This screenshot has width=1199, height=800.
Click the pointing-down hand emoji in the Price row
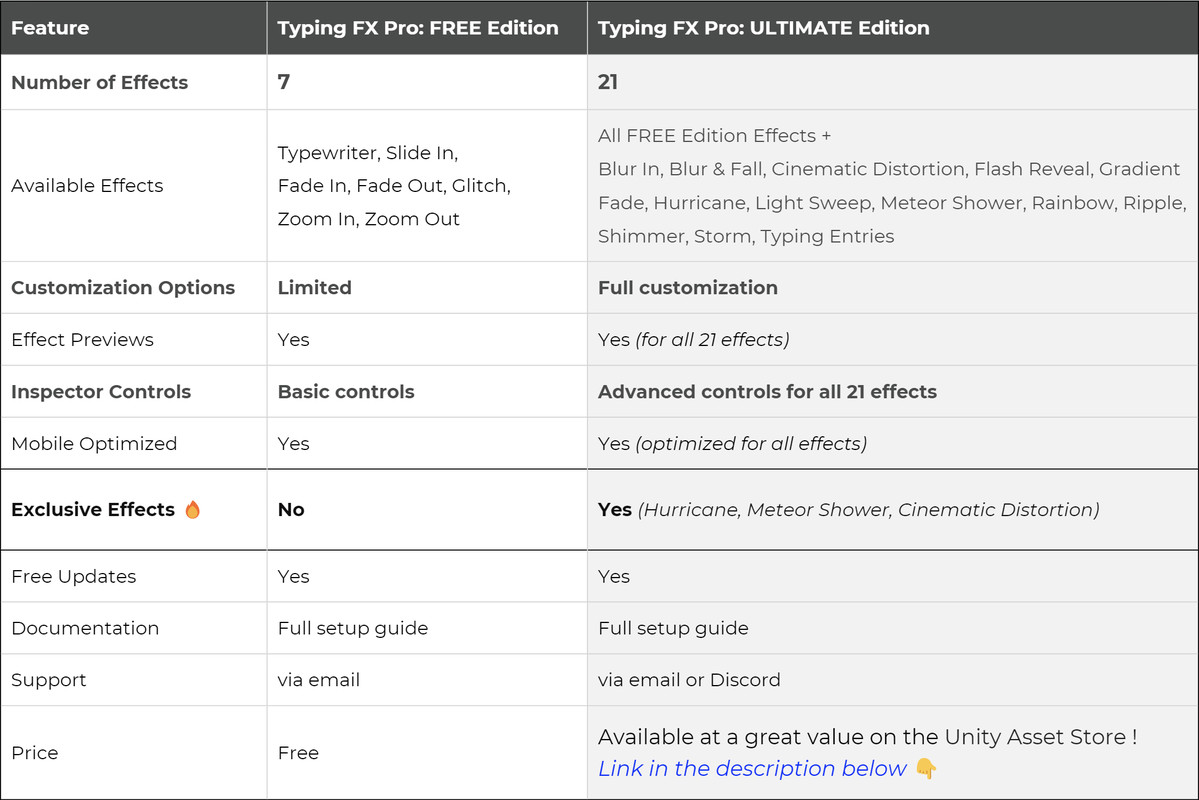tap(926, 768)
